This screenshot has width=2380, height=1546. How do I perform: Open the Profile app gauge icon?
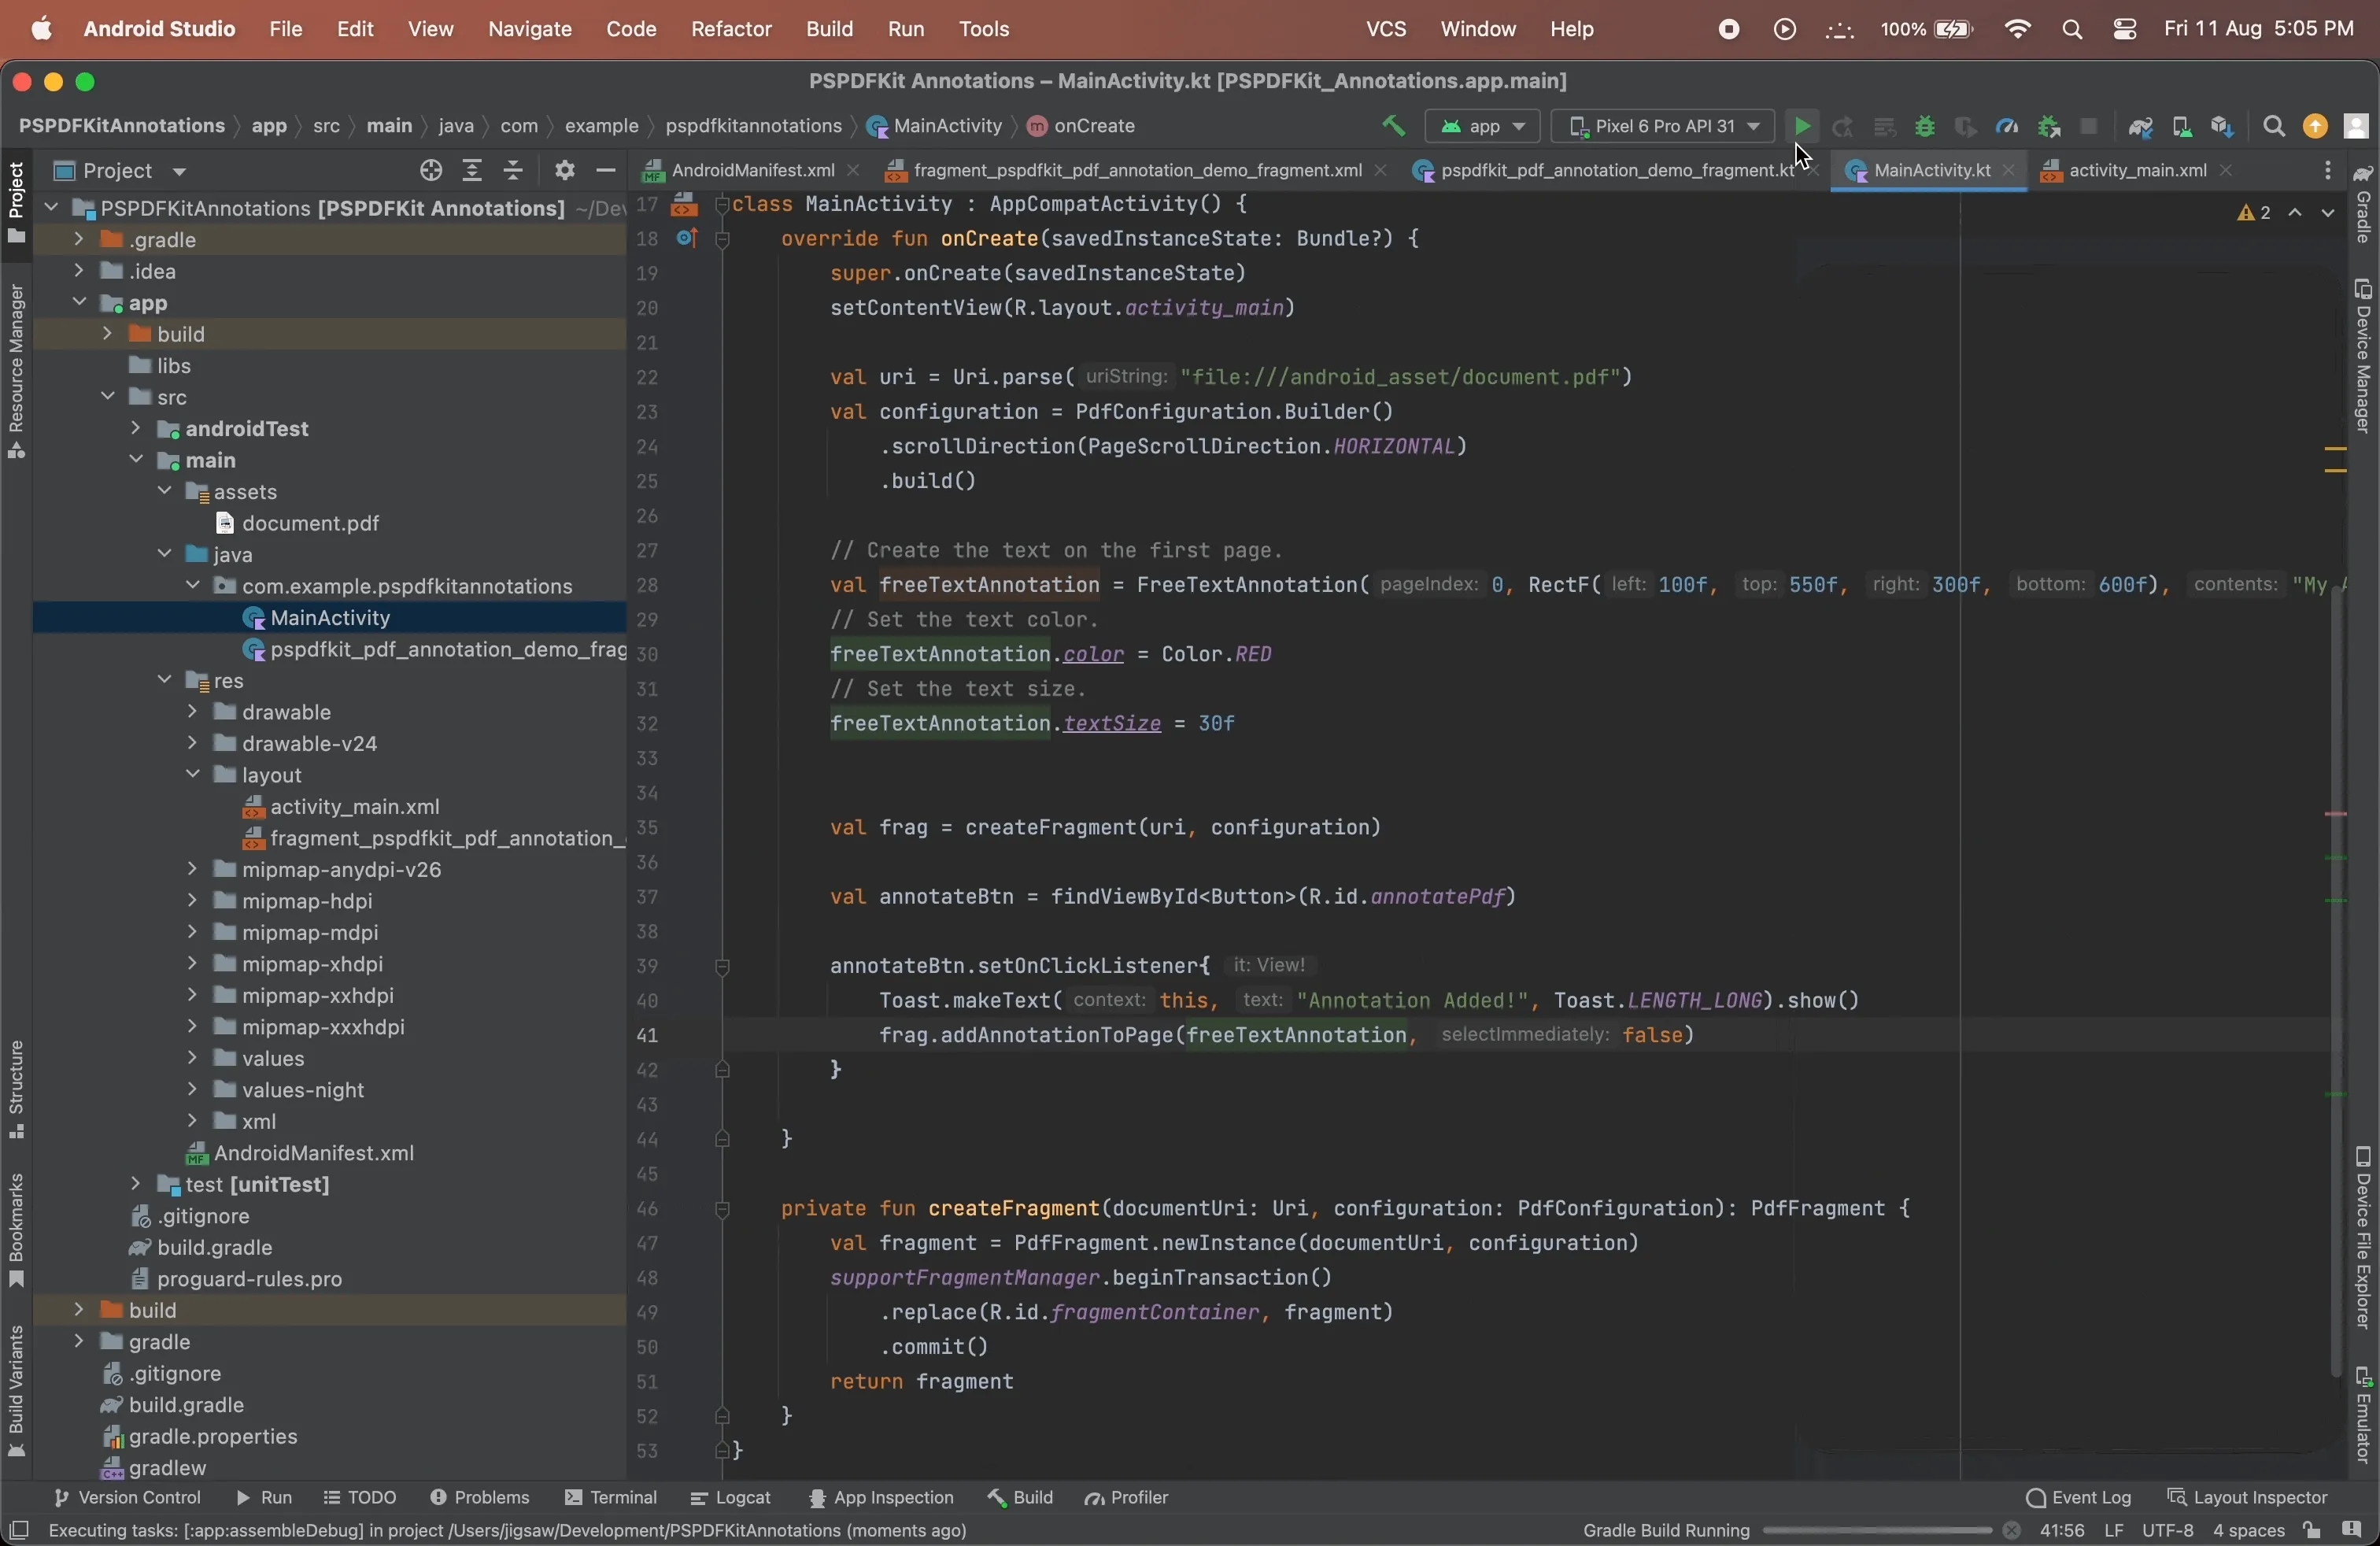click(2006, 127)
